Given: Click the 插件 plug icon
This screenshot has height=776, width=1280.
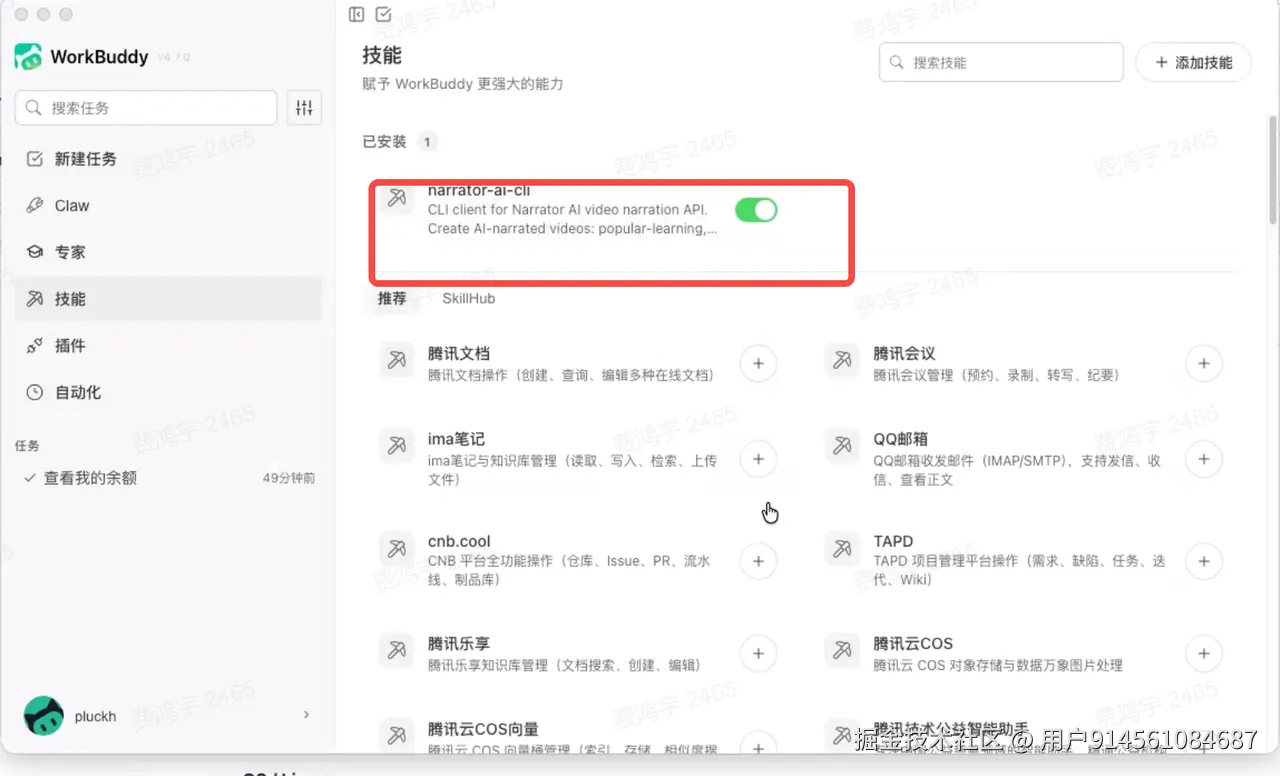Looking at the screenshot, I should pyautogui.click(x=35, y=346).
